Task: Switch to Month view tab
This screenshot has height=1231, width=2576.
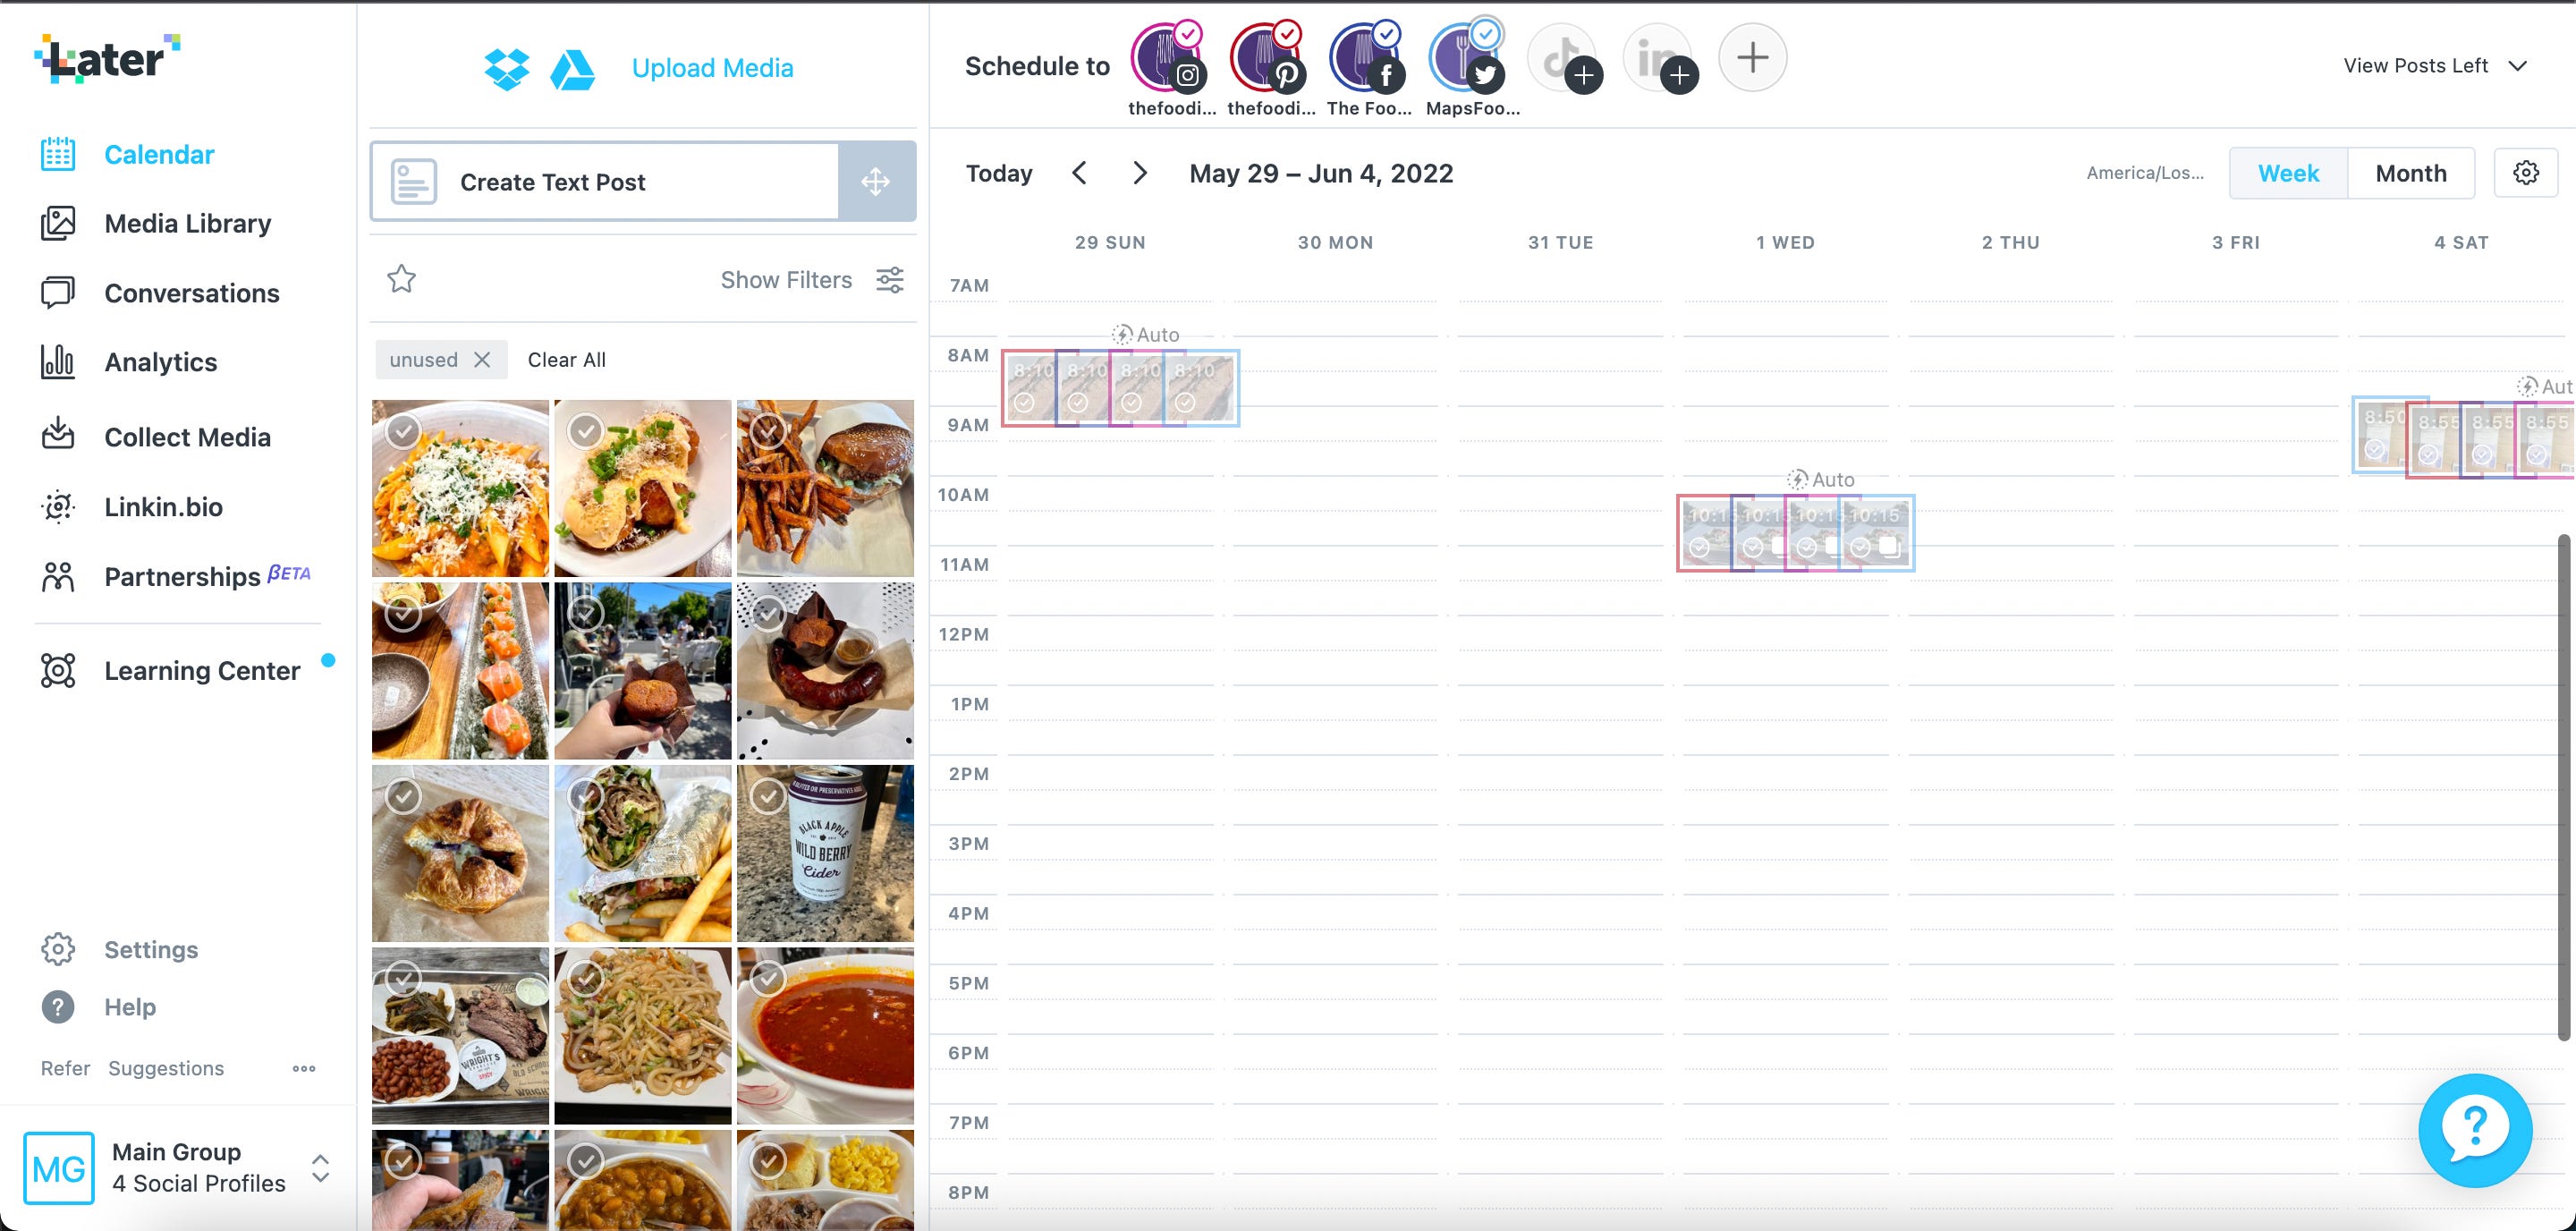Action: [2411, 173]
